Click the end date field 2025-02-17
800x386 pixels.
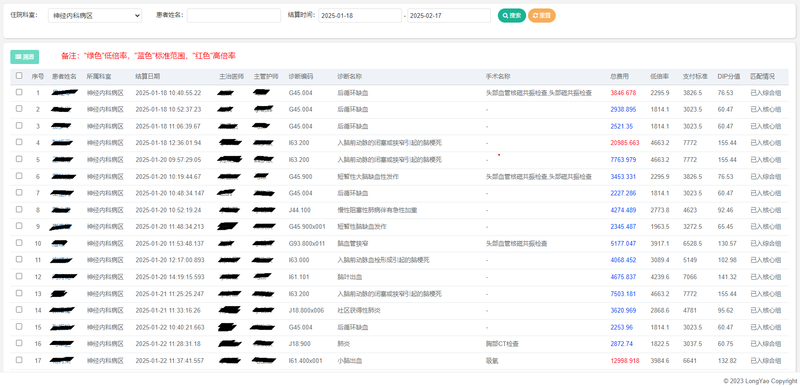(449, 16)
